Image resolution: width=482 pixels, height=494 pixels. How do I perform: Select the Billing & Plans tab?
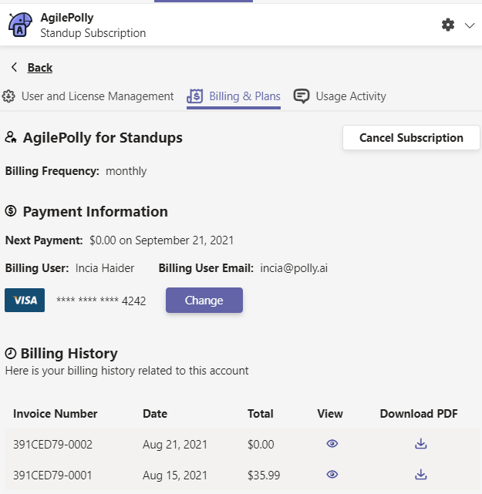click(234, 96)
